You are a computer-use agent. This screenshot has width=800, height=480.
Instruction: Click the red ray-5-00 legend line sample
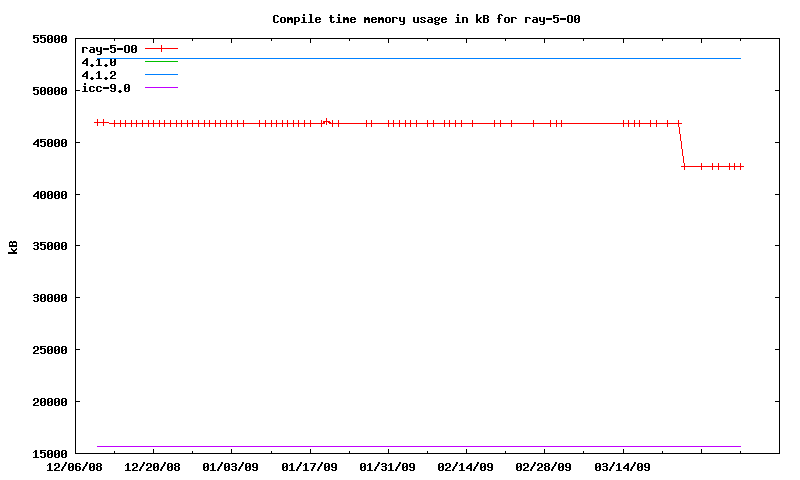[x=161, y=48]
